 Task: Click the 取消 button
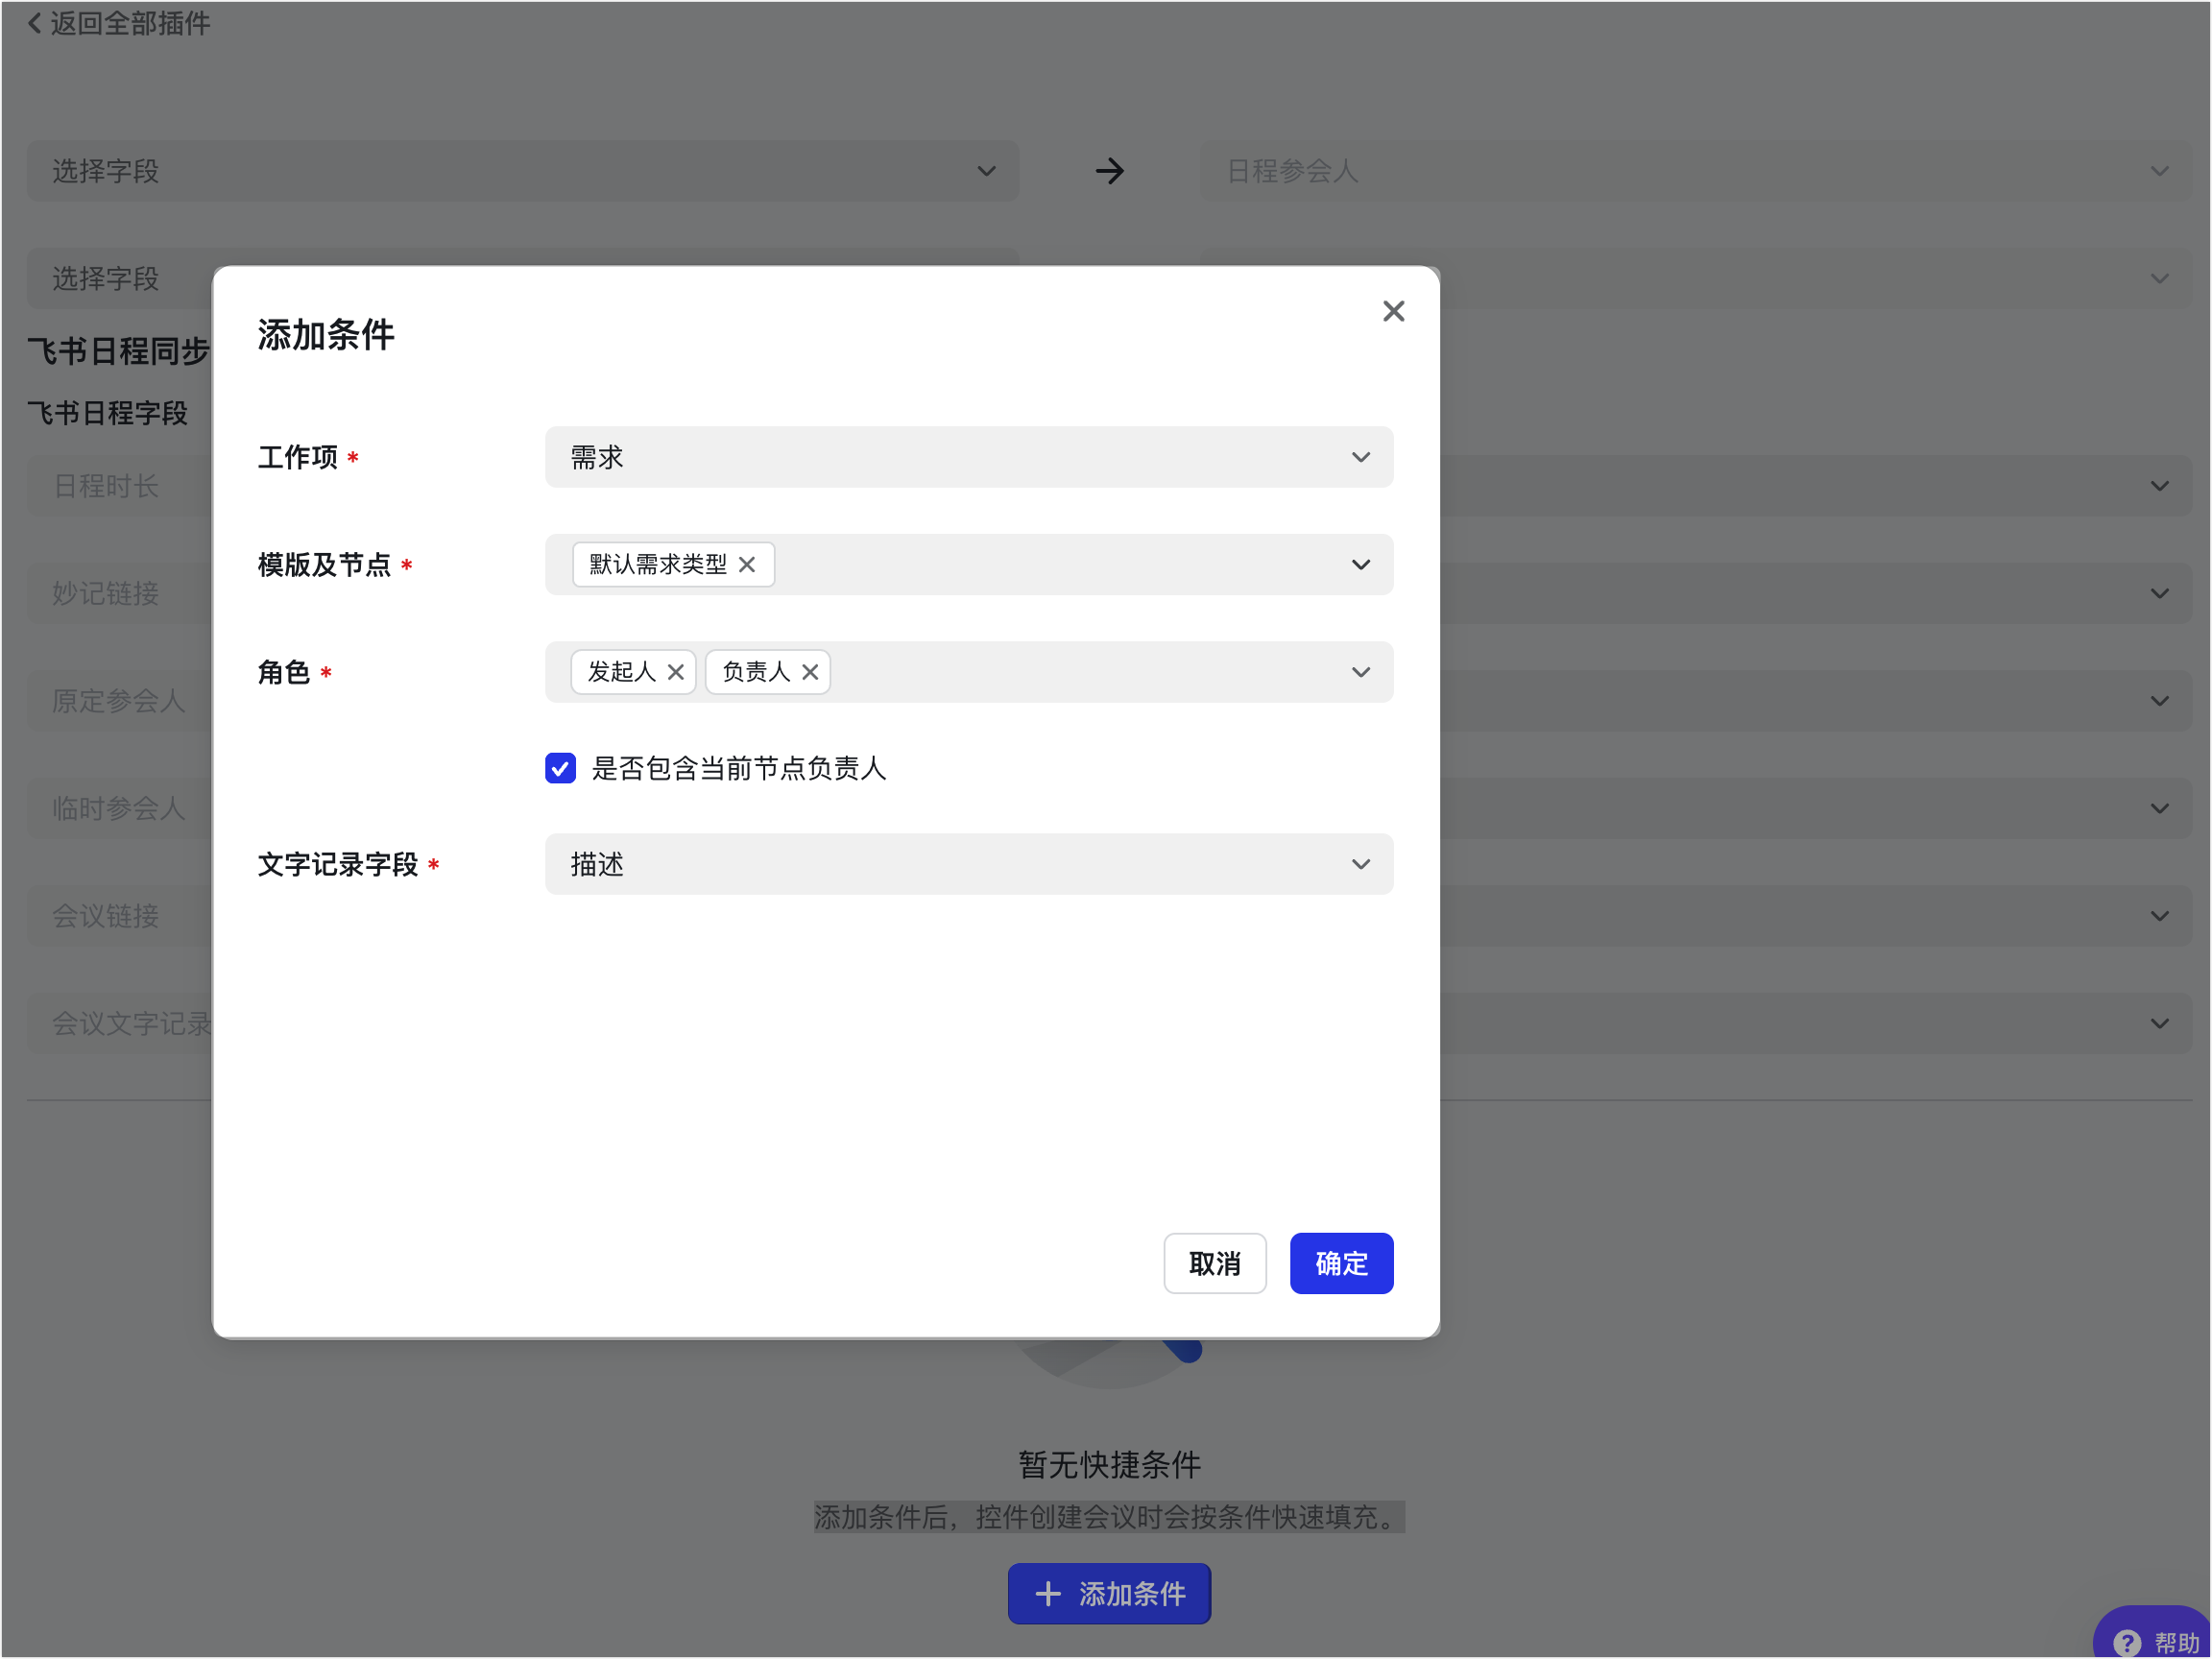pos(1215,1264)
